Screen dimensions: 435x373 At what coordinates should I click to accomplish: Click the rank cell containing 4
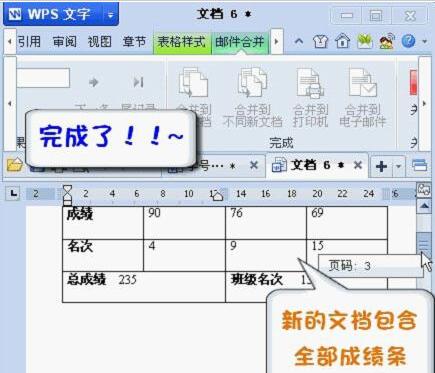pyautogui.click(x=184, y=255)
